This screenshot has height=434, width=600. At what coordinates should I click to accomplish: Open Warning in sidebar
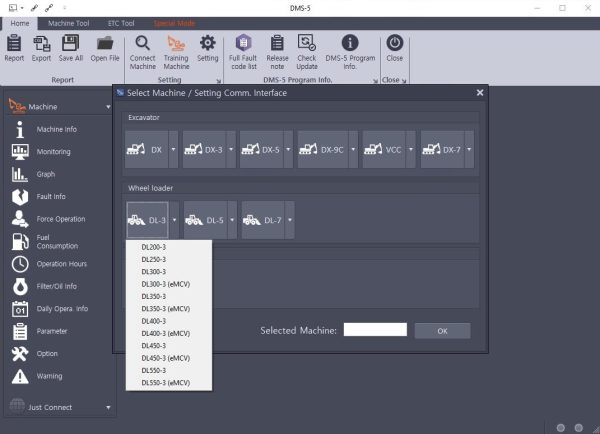(x=49, y=376)
